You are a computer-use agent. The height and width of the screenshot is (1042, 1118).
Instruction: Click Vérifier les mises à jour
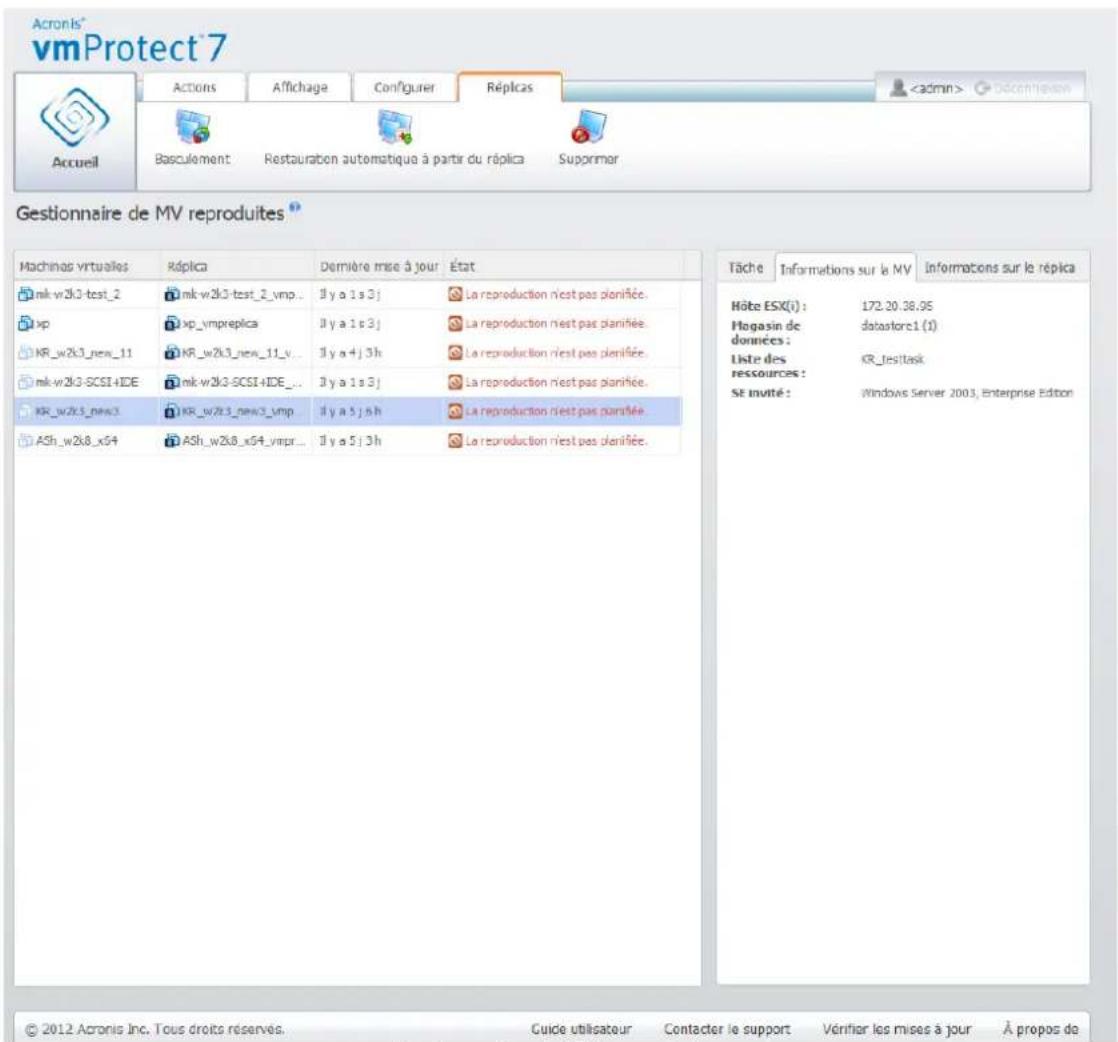896,1029
